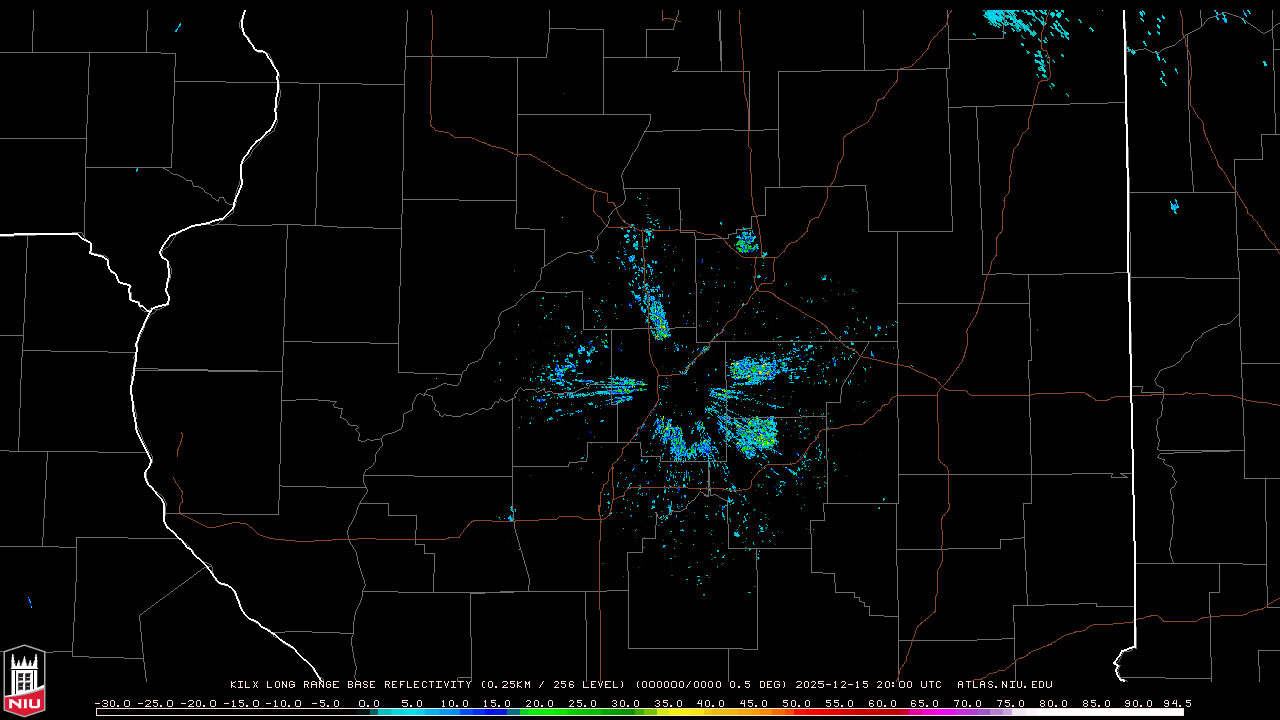Click the 94.5 value on reflectivity scale
The image size is (1280, 720).
point(1176,703)
